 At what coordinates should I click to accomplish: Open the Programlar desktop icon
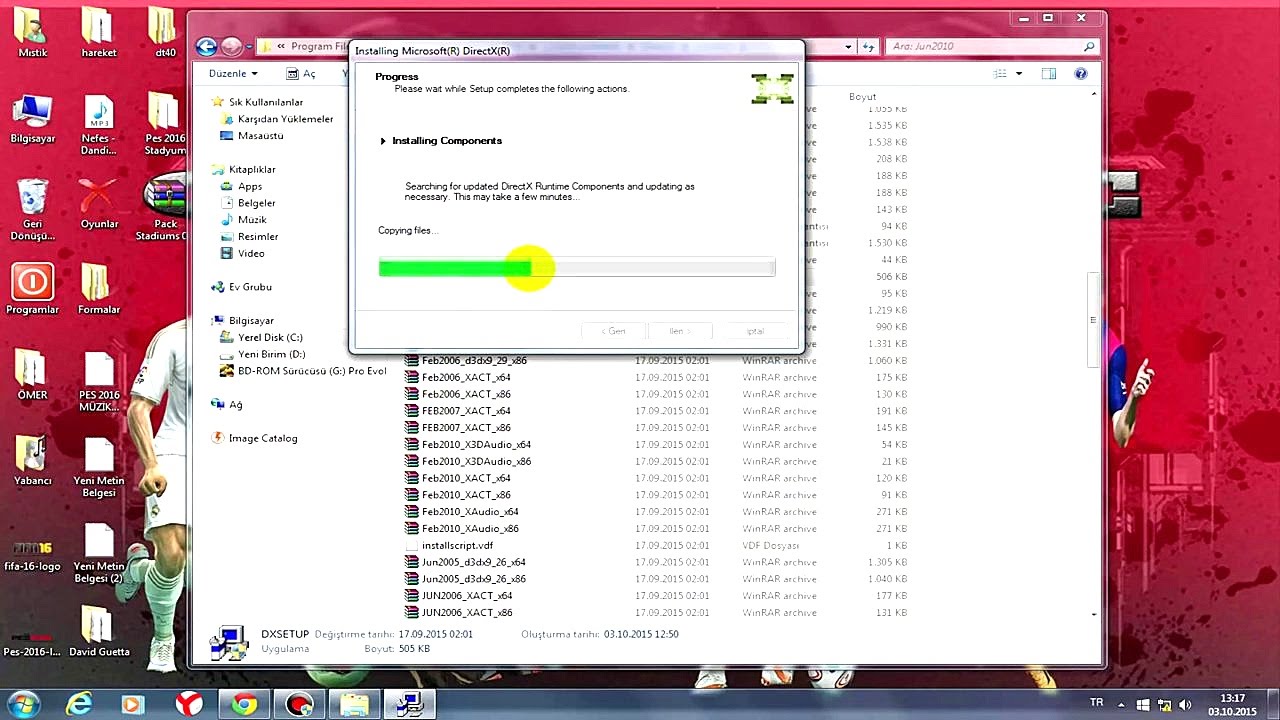tap(32, 289)
